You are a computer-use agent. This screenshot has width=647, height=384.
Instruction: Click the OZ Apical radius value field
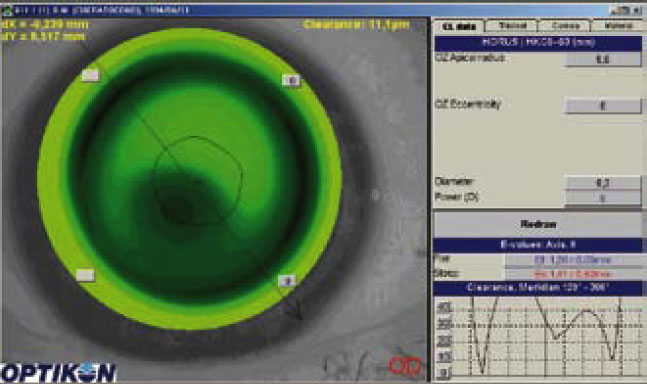click(602, 59)
